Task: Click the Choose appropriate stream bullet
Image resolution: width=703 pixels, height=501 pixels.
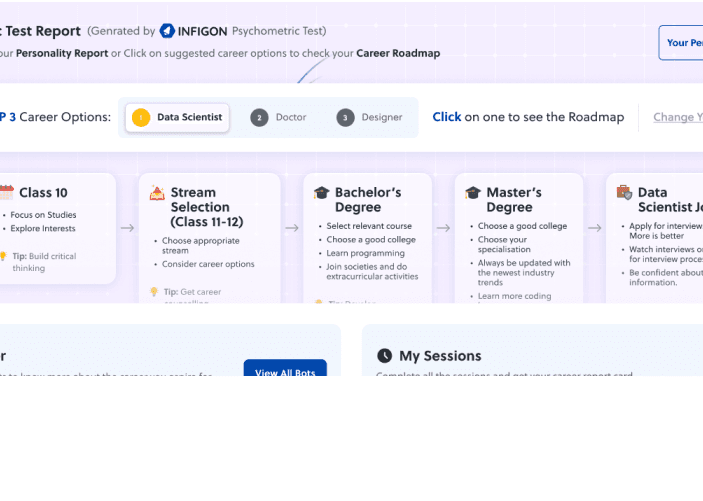Action: click(201, 245)
